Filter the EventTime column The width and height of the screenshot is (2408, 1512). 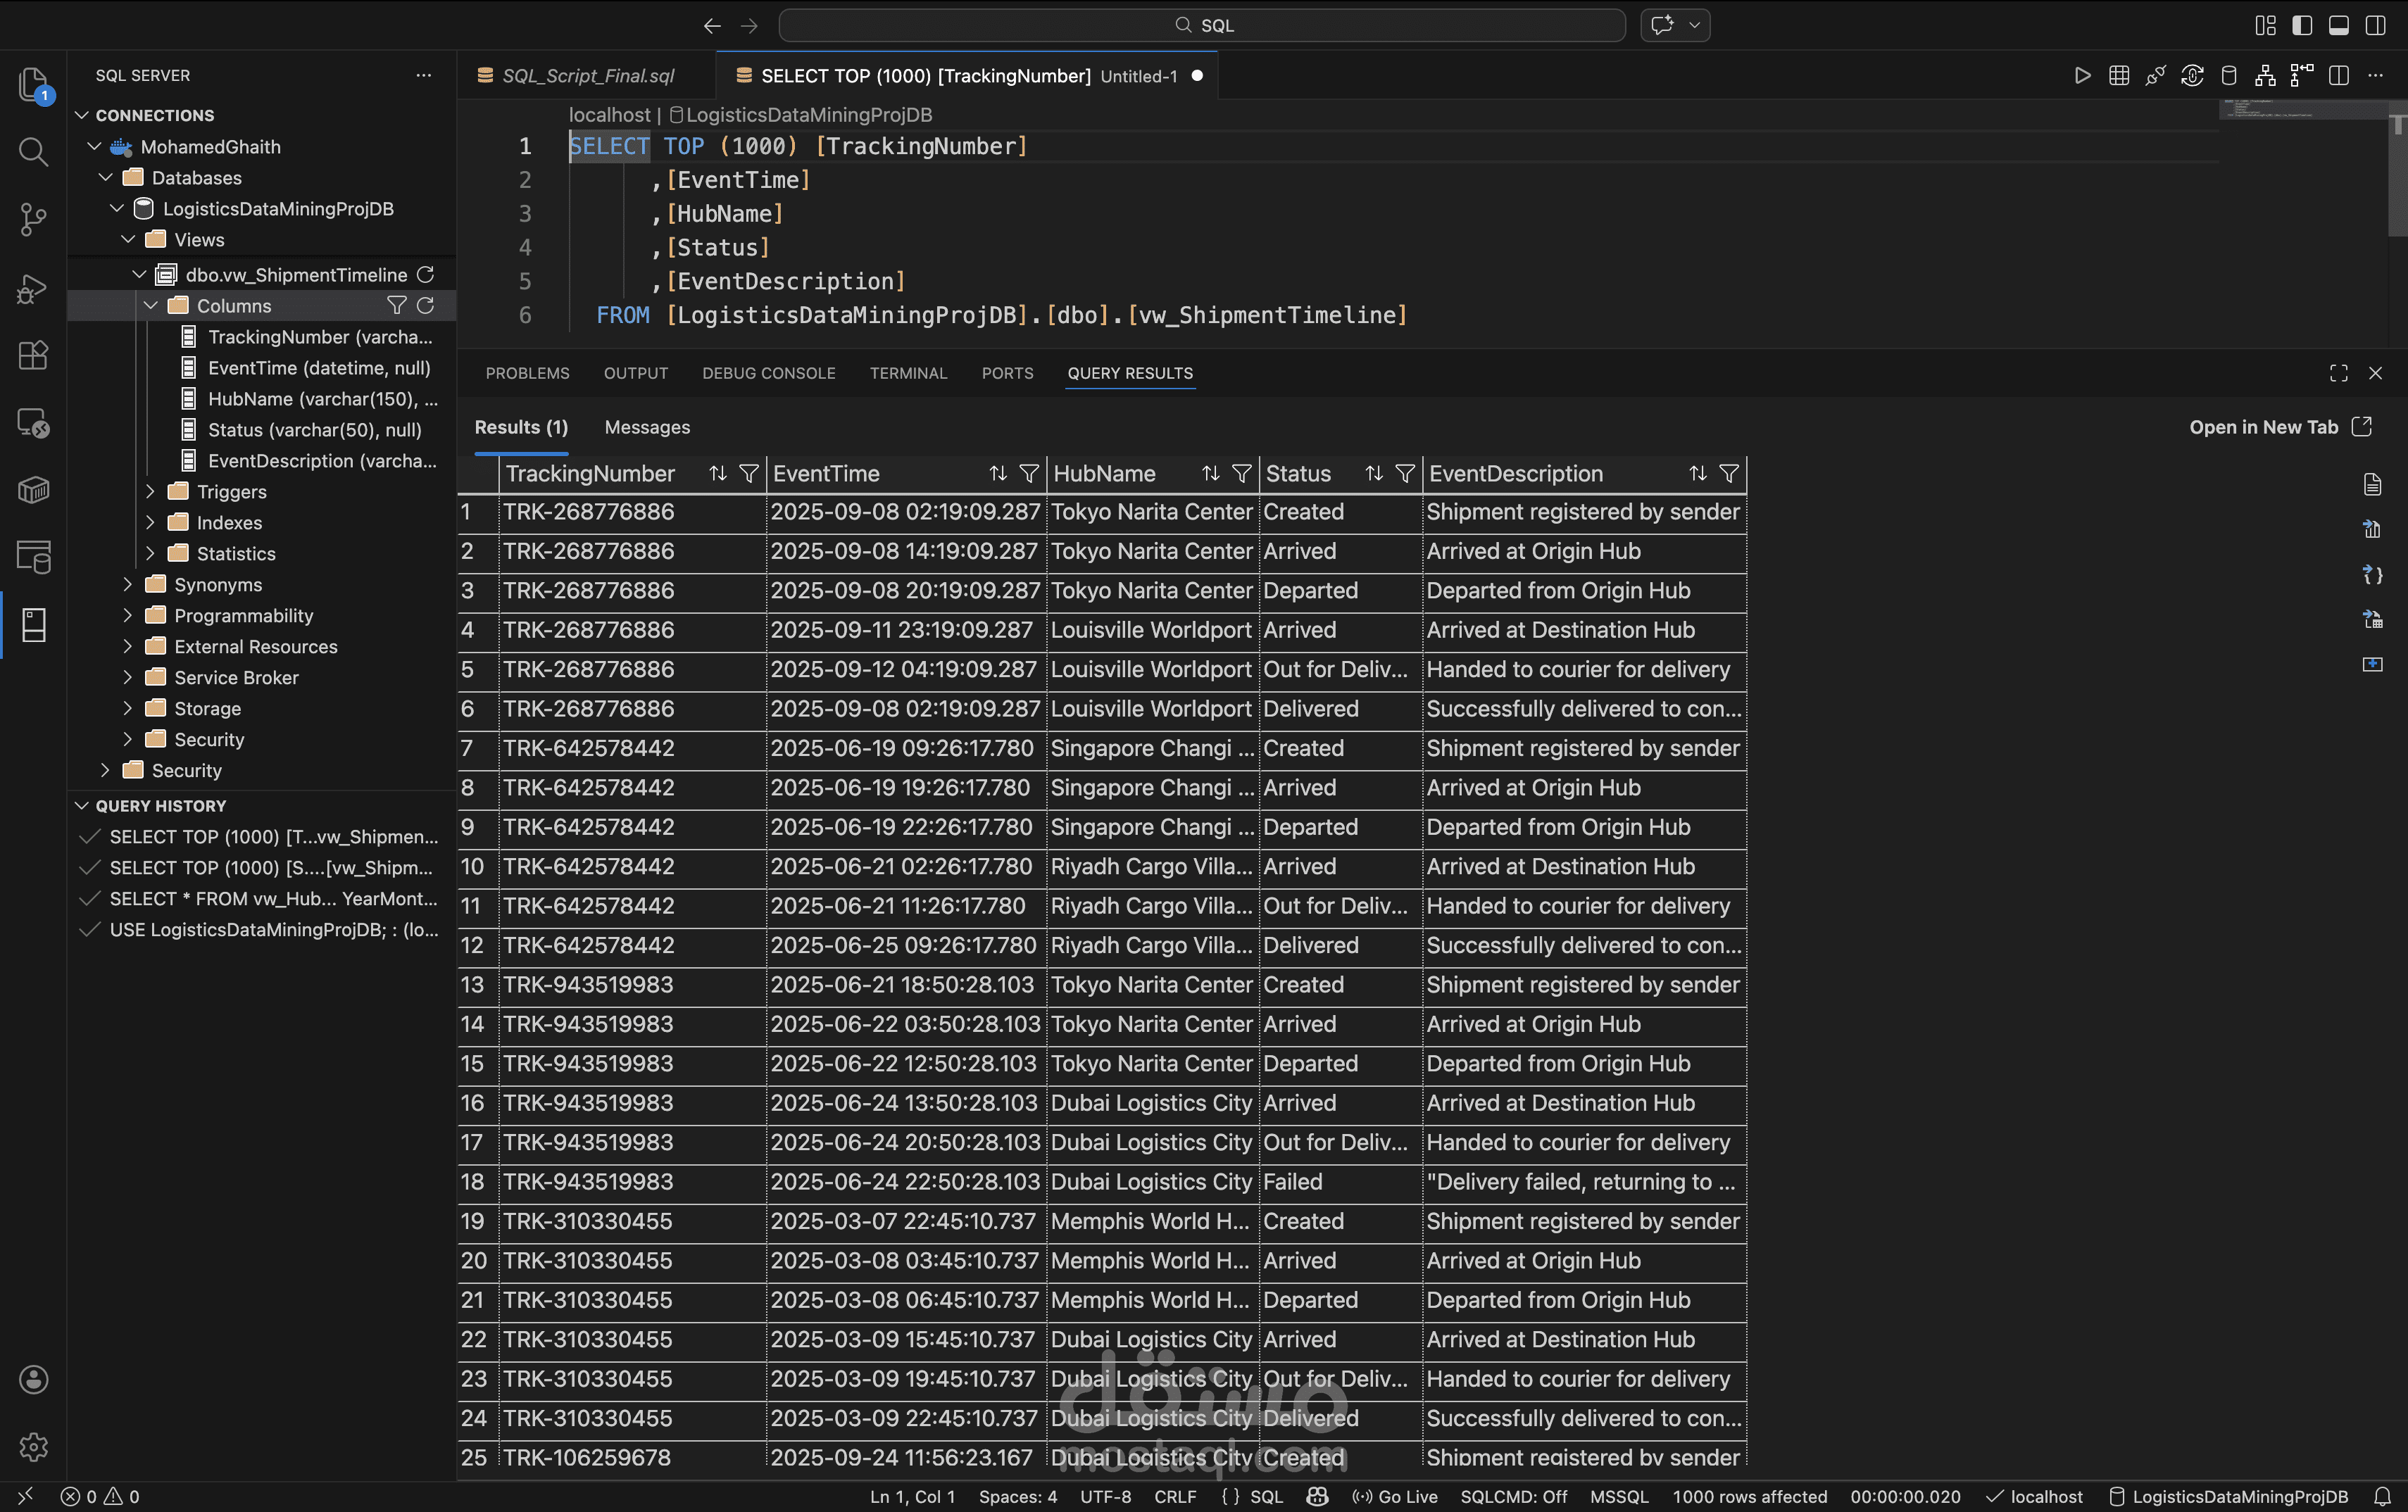[x=1029, y=474]
